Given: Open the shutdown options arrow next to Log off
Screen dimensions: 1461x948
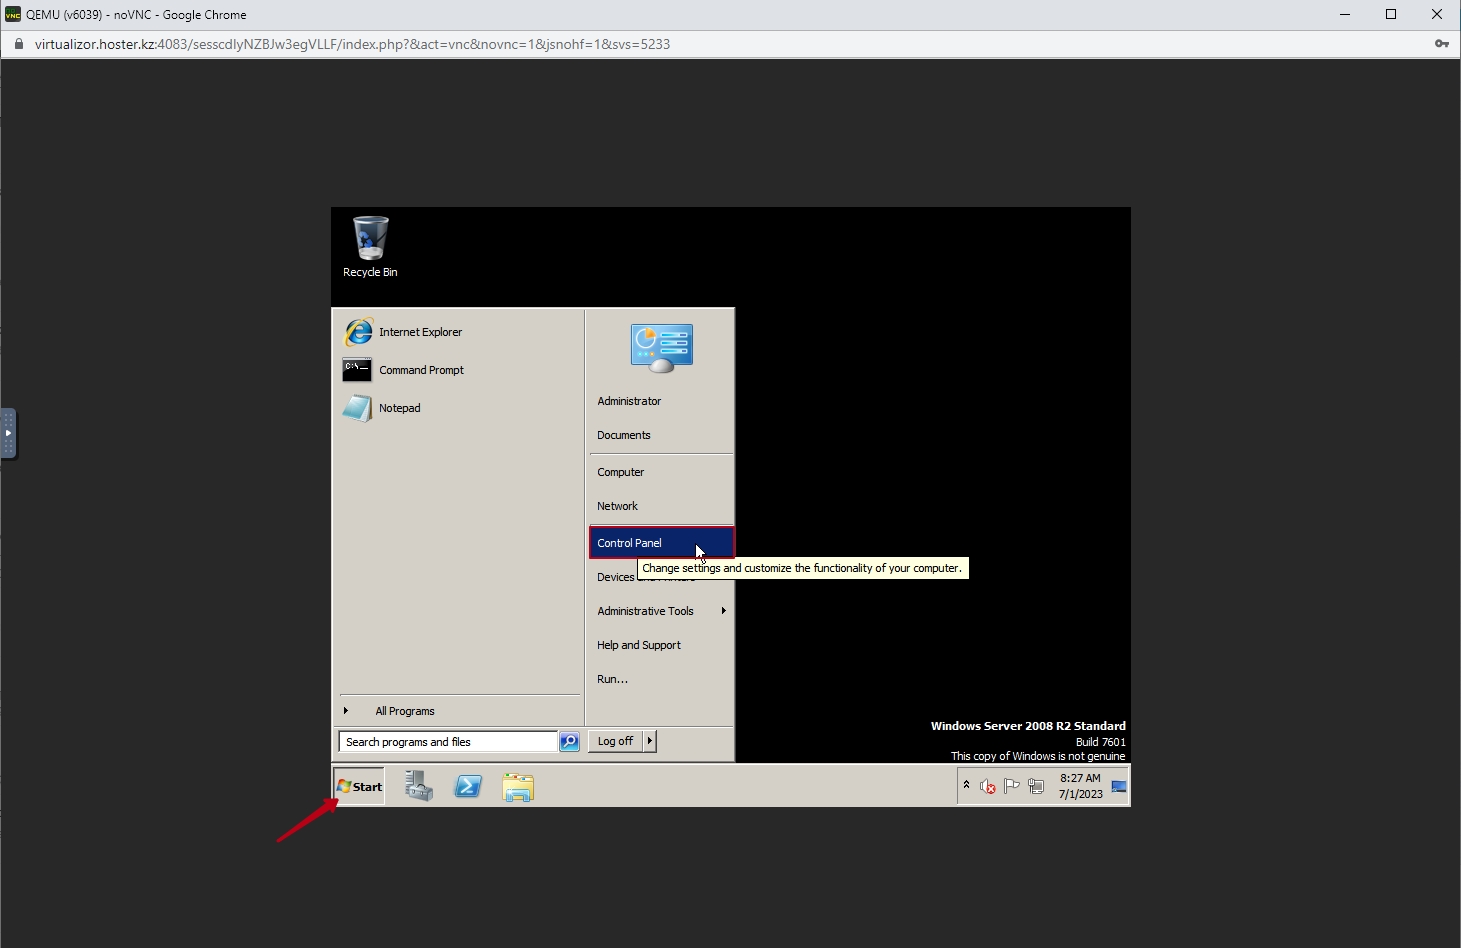Looking at the screenshot, I should pyautogui.click(x=650, y=741).
